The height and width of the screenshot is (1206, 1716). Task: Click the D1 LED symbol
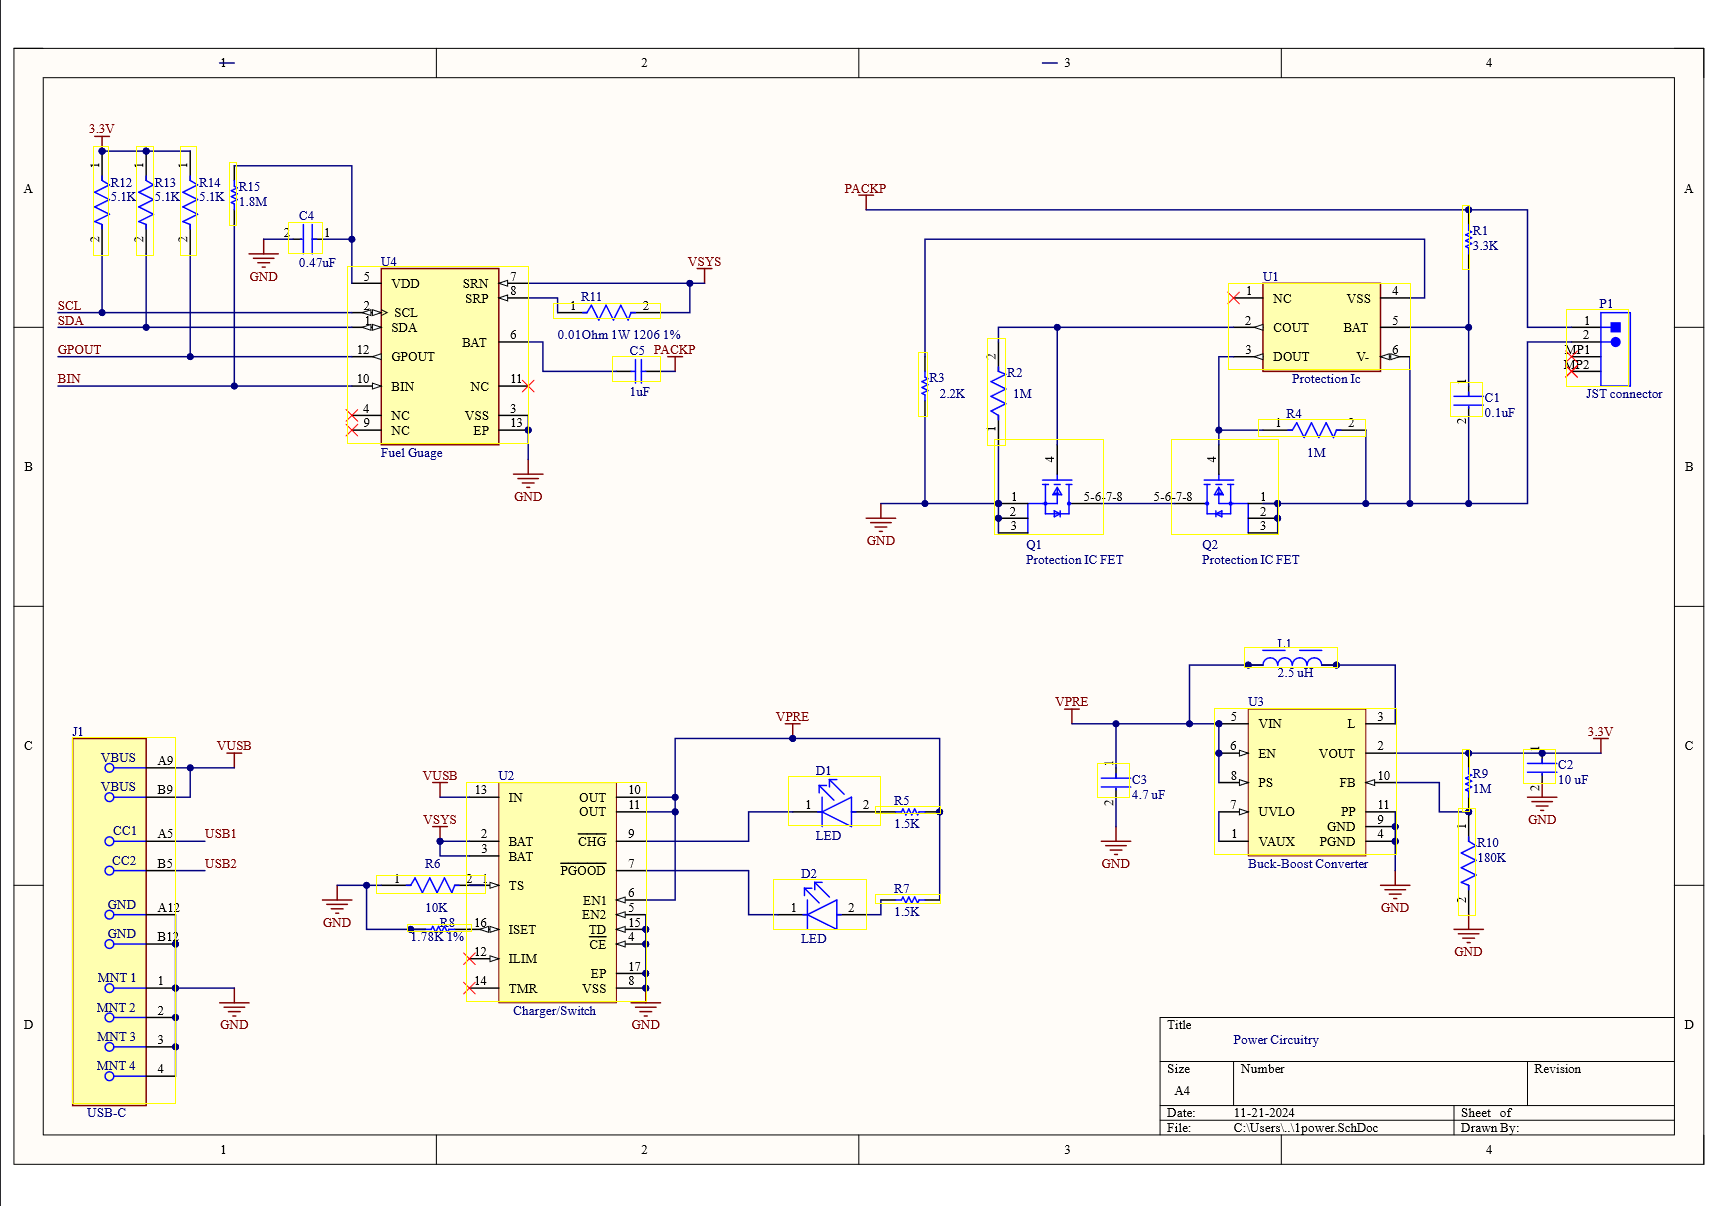pos(834,804)
